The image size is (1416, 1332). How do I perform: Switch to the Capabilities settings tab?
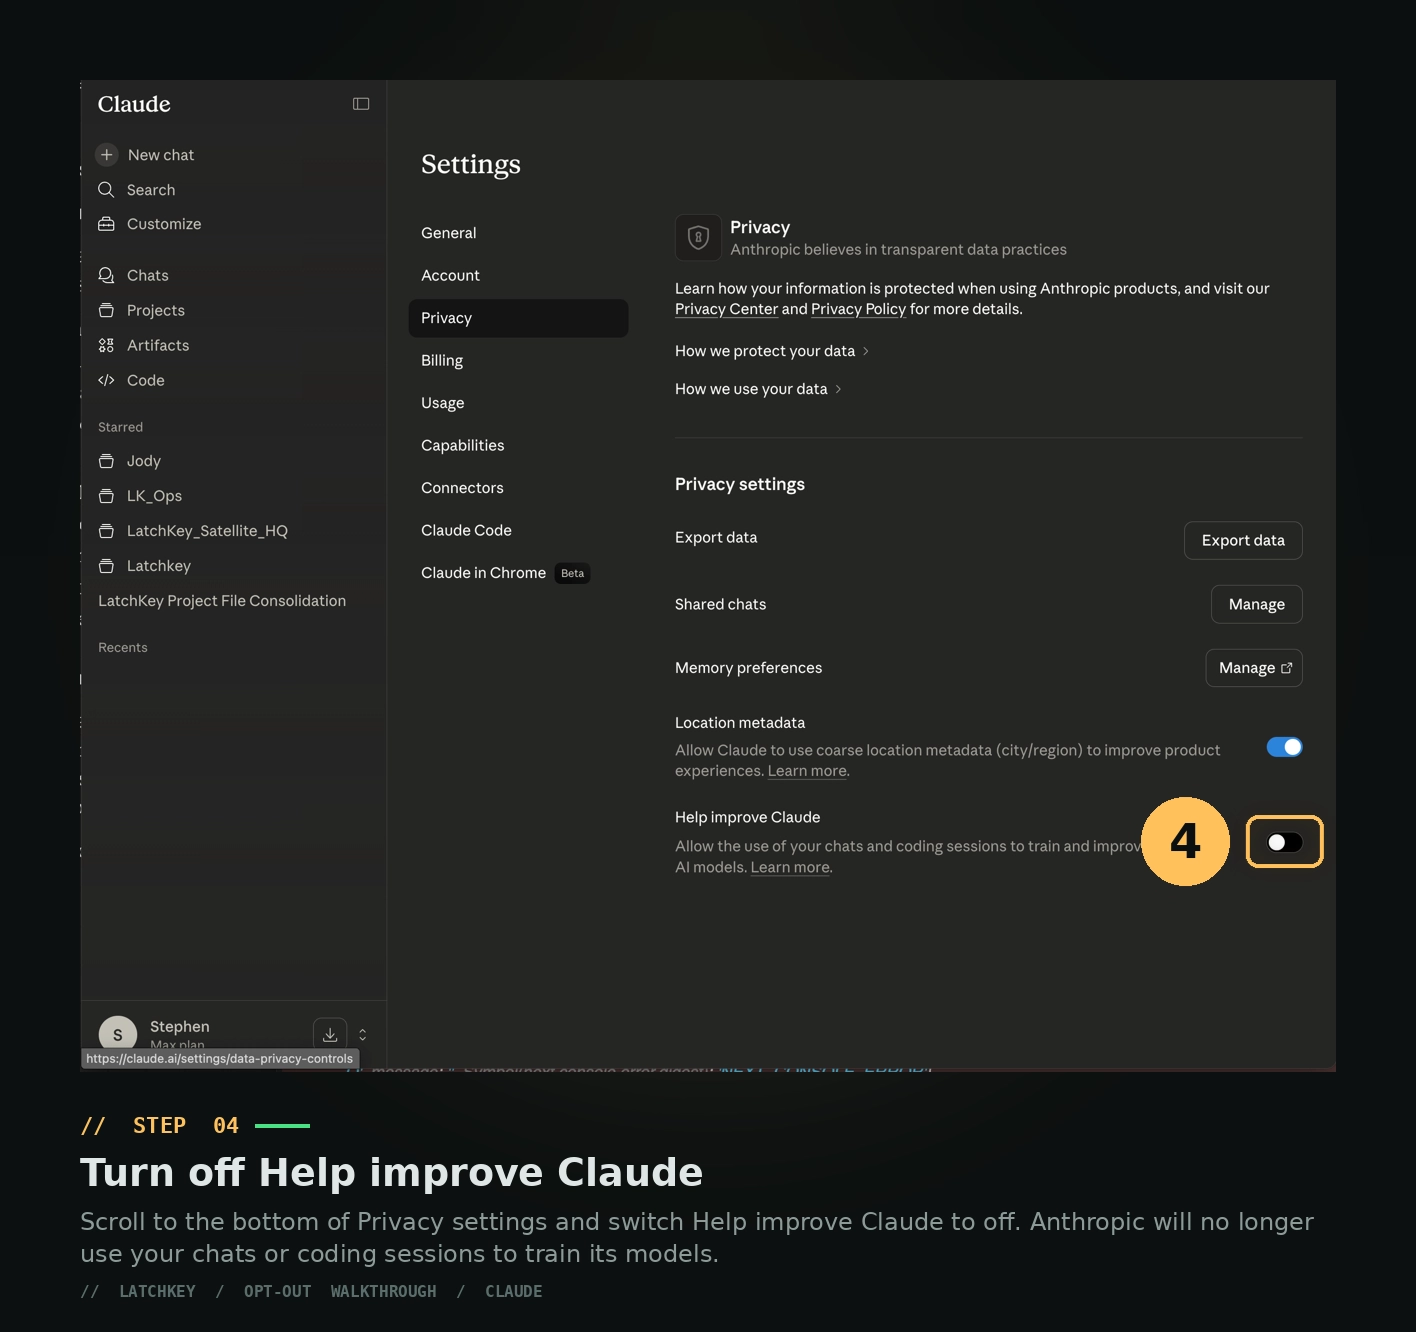click(x=462, y=445)
